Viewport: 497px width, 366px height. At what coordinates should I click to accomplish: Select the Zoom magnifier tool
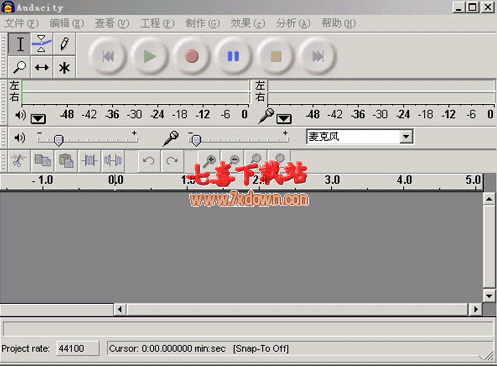click(x=19, y=67)
